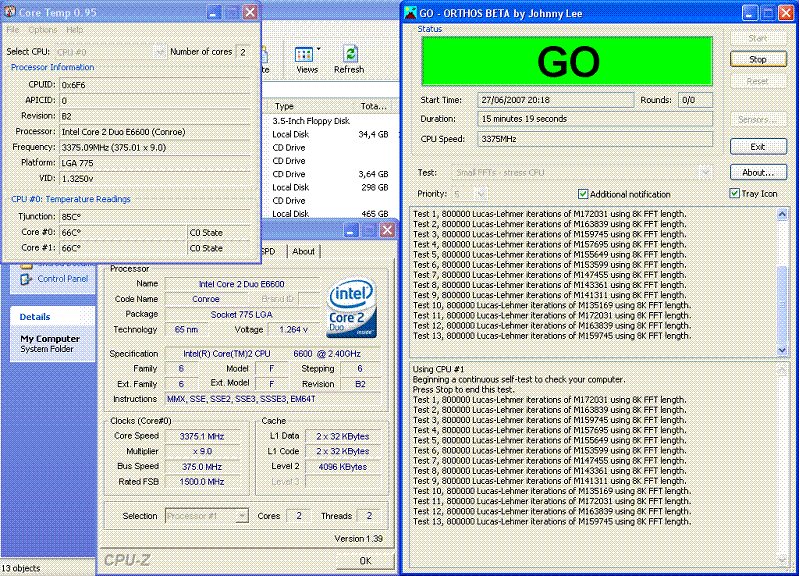Image resolution: width=799 pixels, height=576 pixels.
Task: Open the Options menu in Core Temp
Action: tap(43, 30)
